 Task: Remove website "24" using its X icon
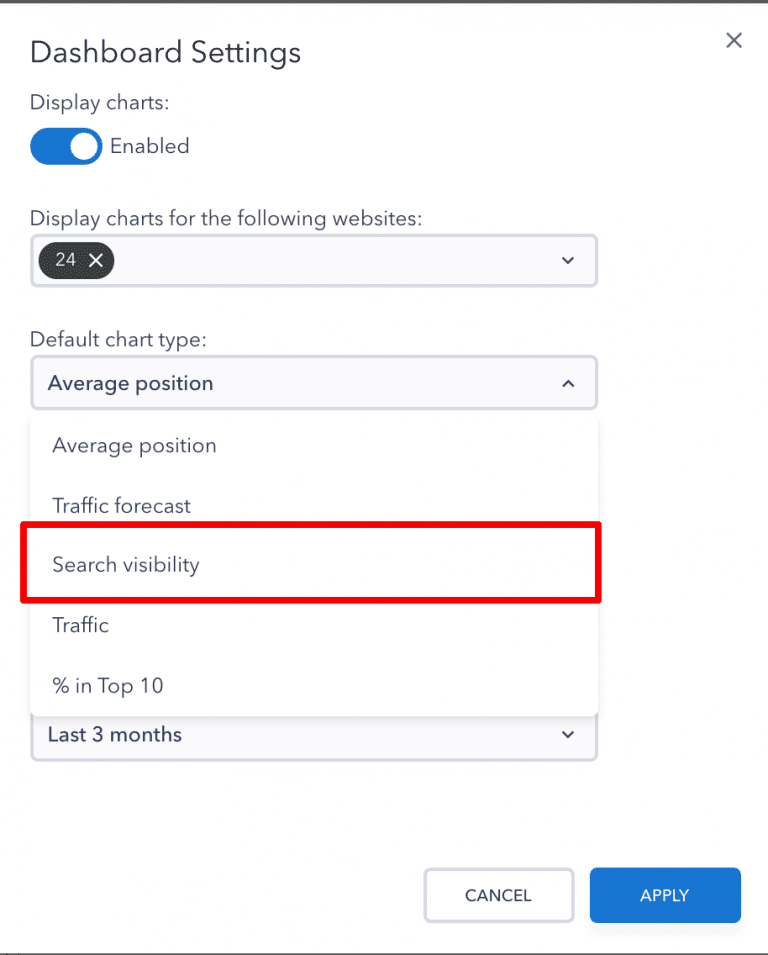click(x=95, y=260)
